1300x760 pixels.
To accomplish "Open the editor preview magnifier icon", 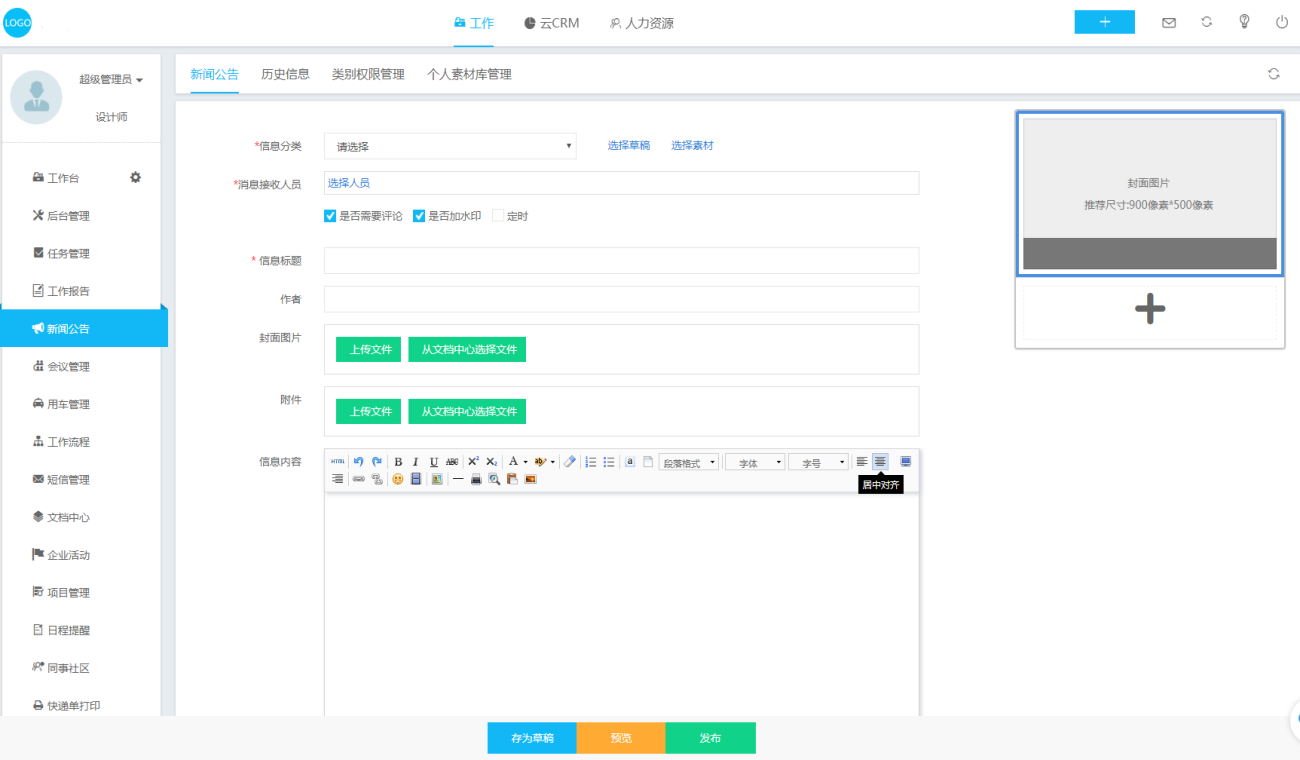I will 494,479.
